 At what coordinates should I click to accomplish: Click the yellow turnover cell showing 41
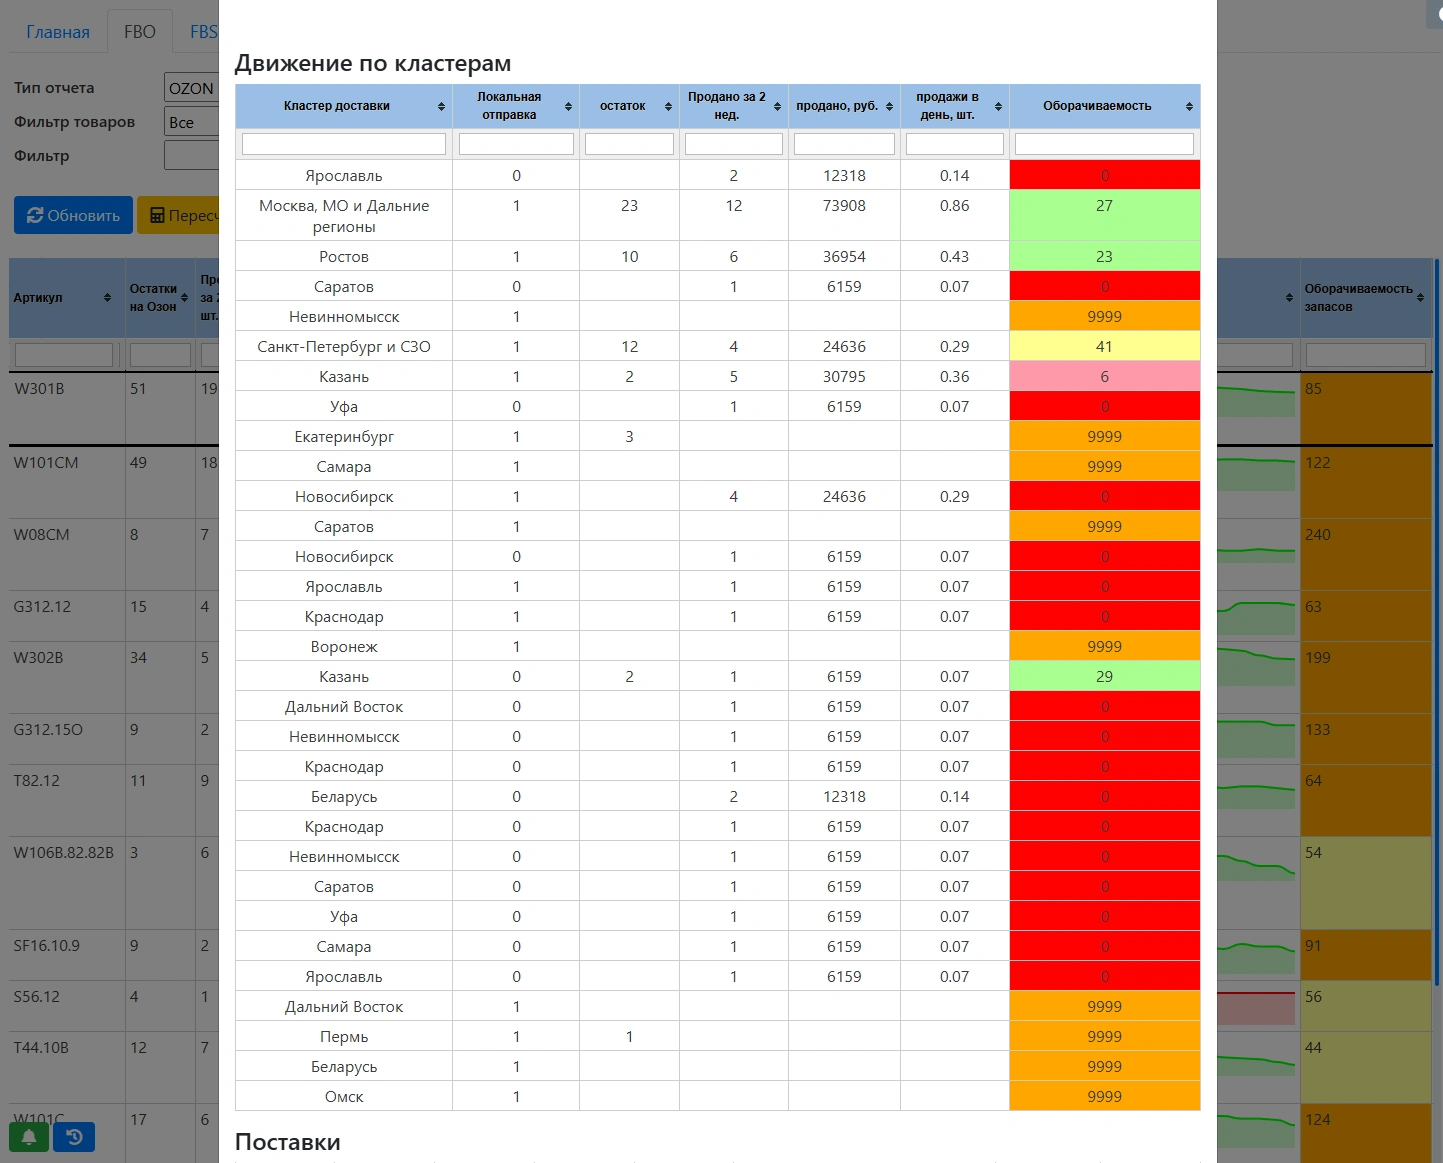1104,347
